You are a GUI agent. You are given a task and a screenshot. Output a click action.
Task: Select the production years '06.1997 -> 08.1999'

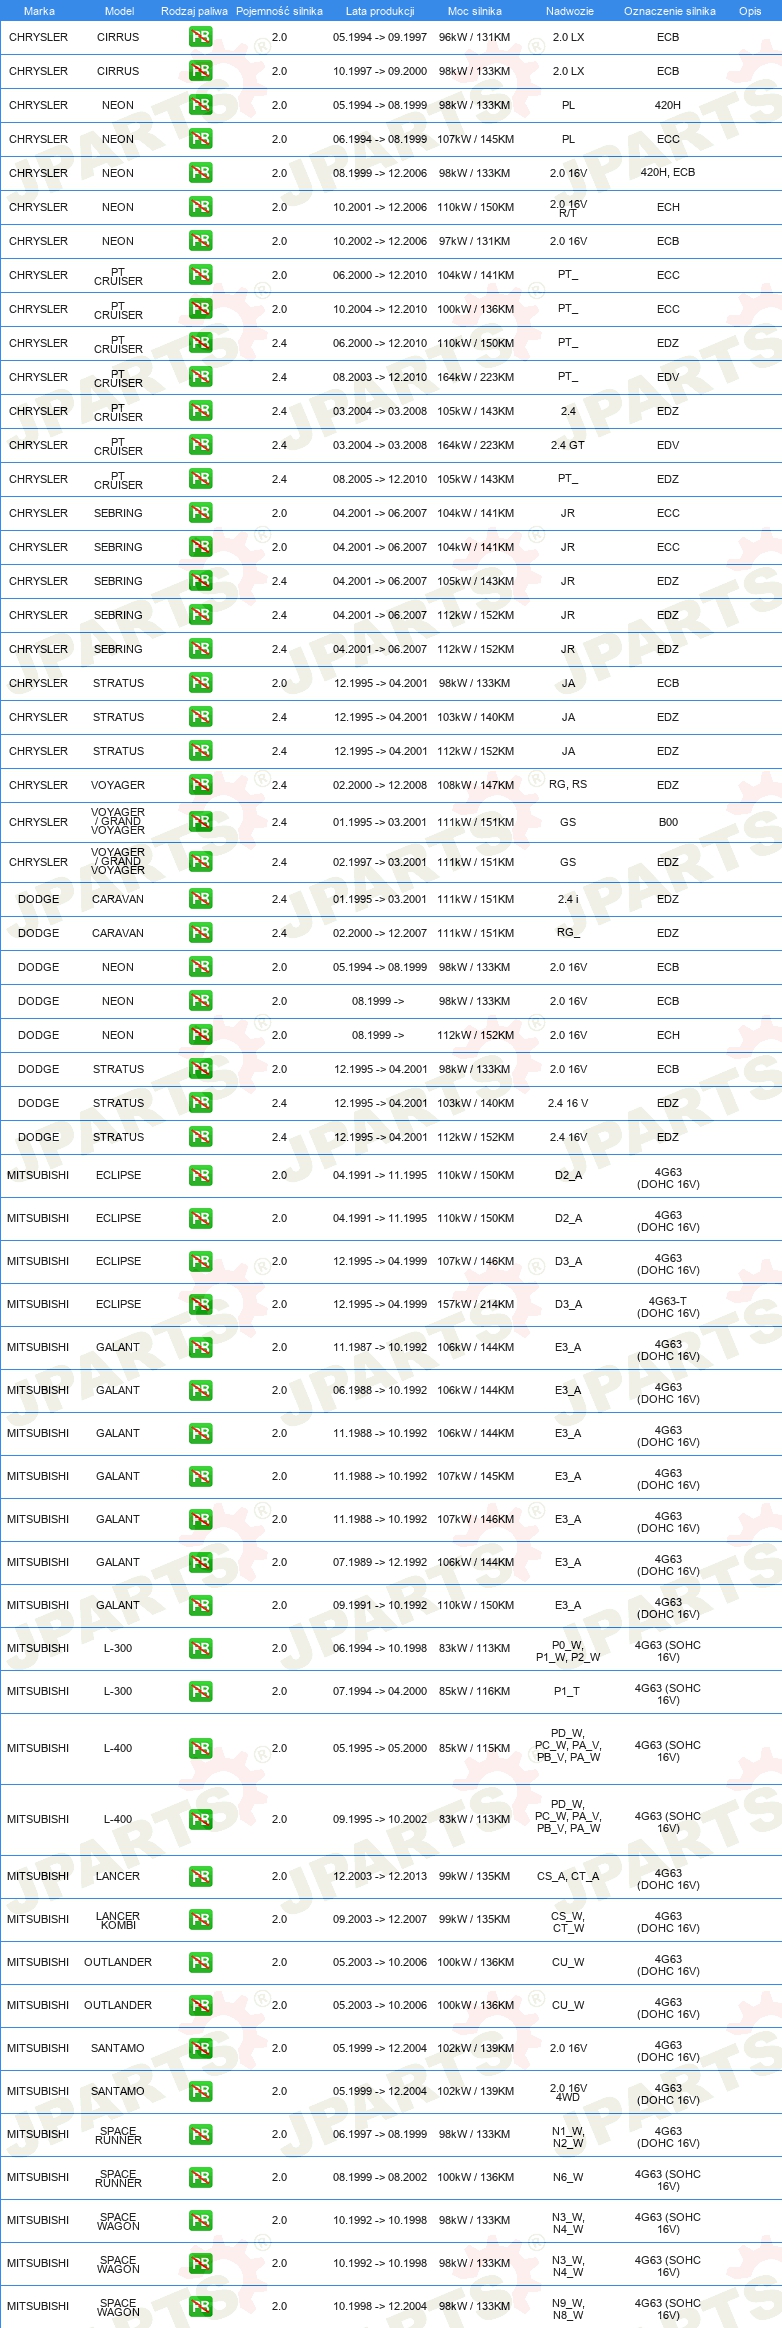click(380, 2134)
